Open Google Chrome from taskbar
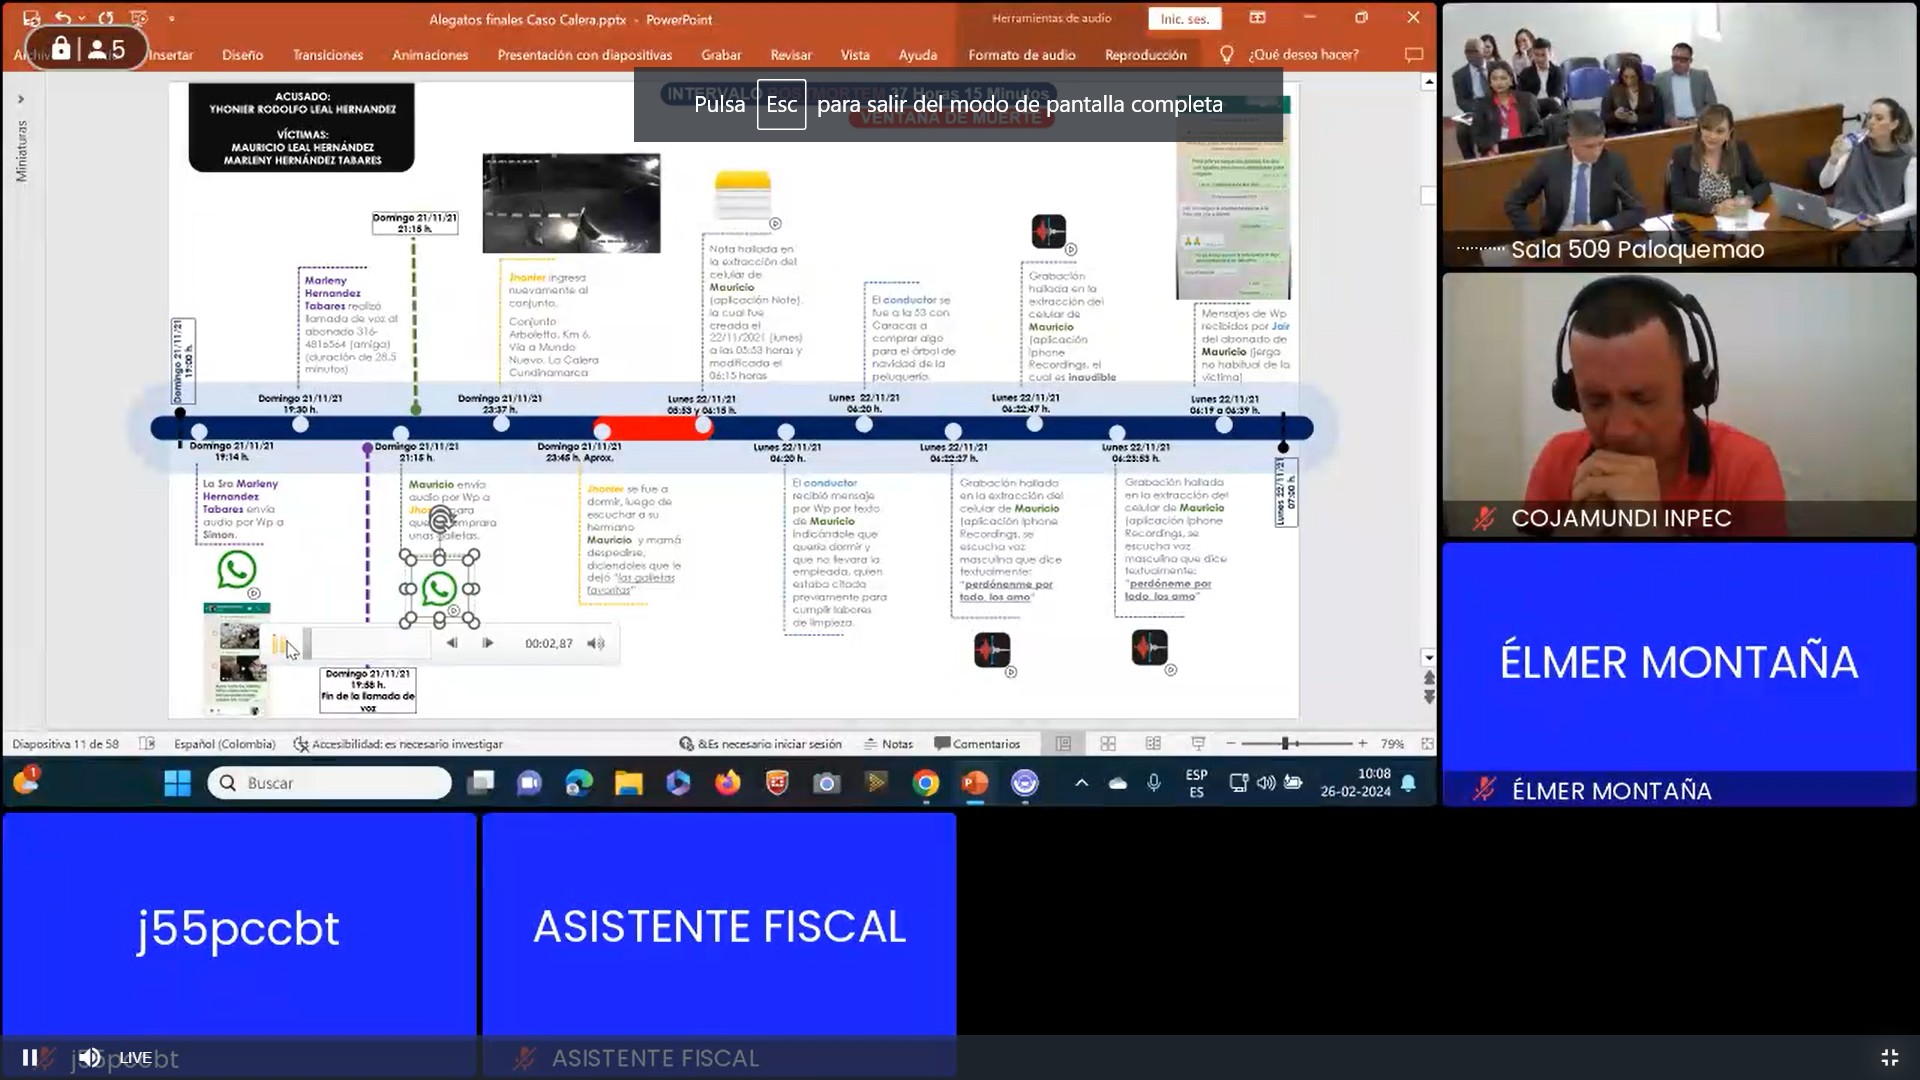The height and width of the screenshot is (1080, 1920). pos(926,783)
